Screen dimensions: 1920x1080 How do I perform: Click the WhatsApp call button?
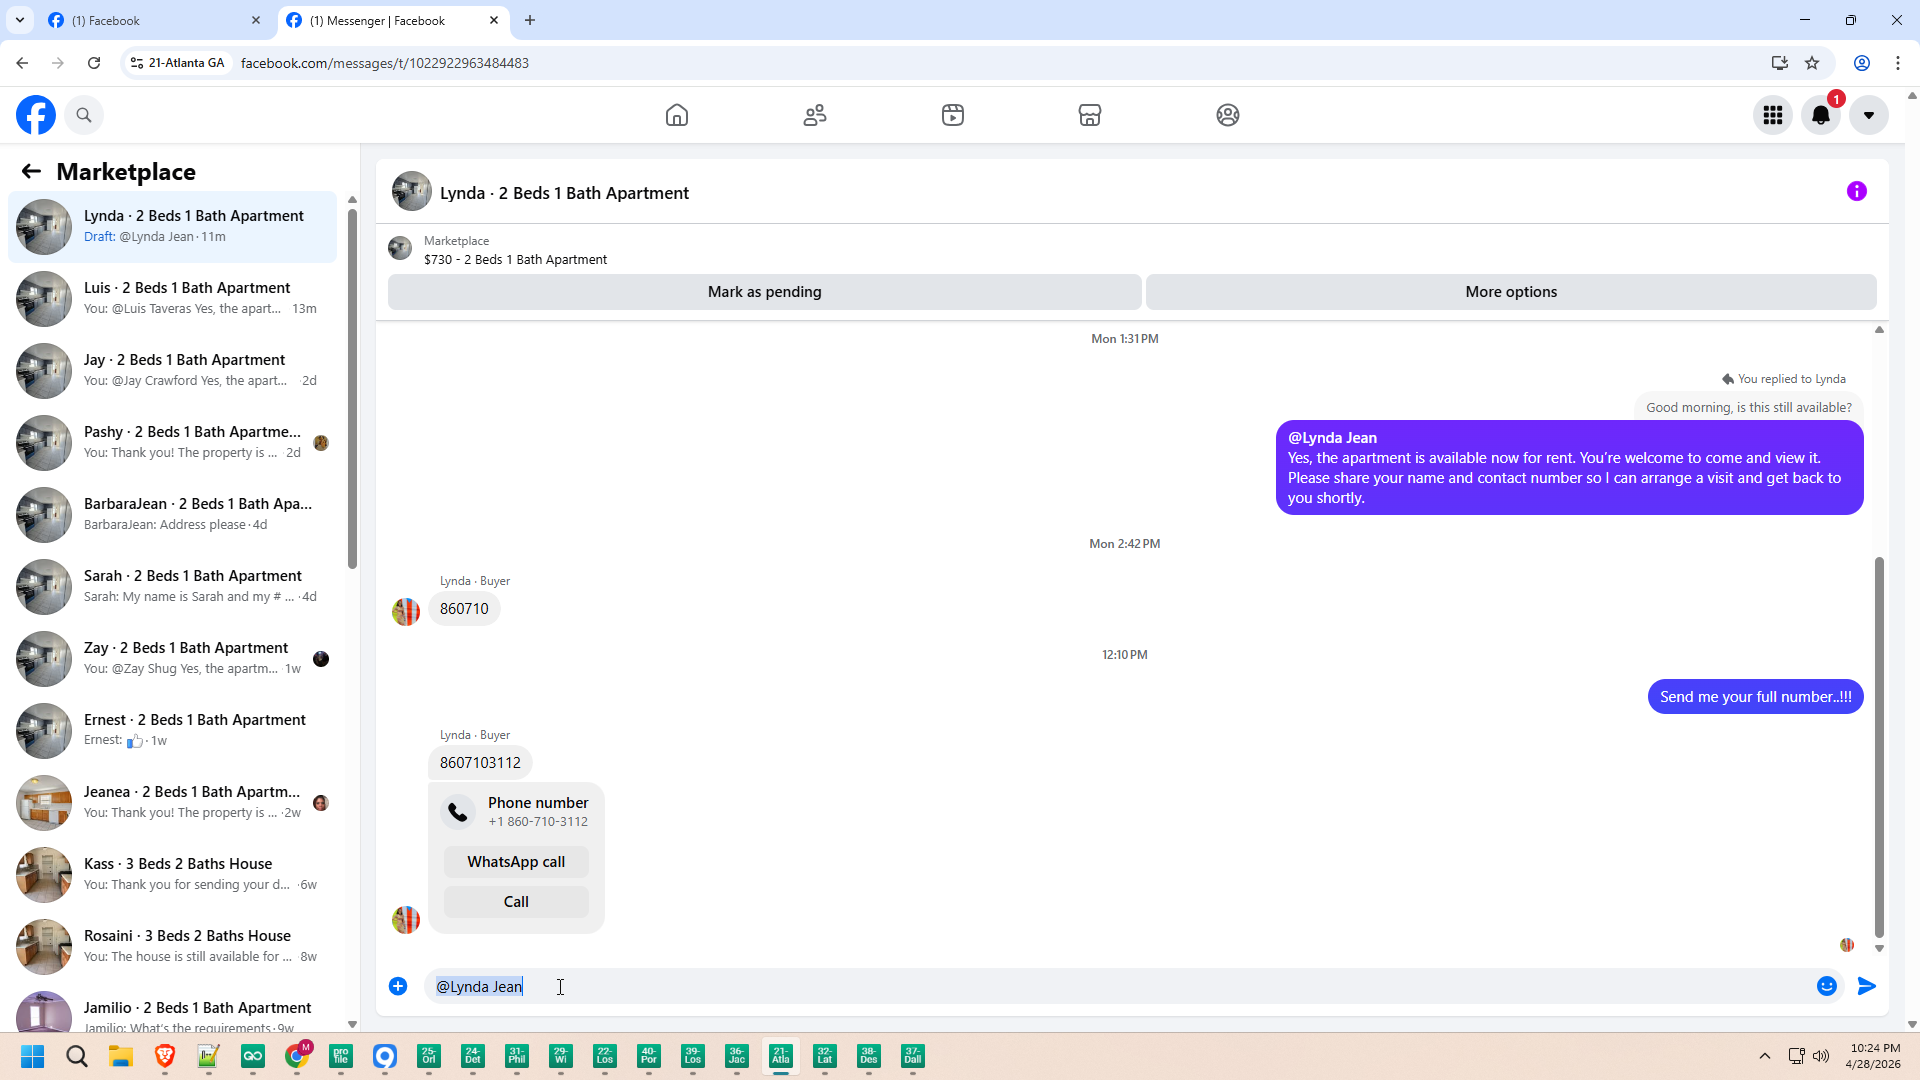[516, 862]
